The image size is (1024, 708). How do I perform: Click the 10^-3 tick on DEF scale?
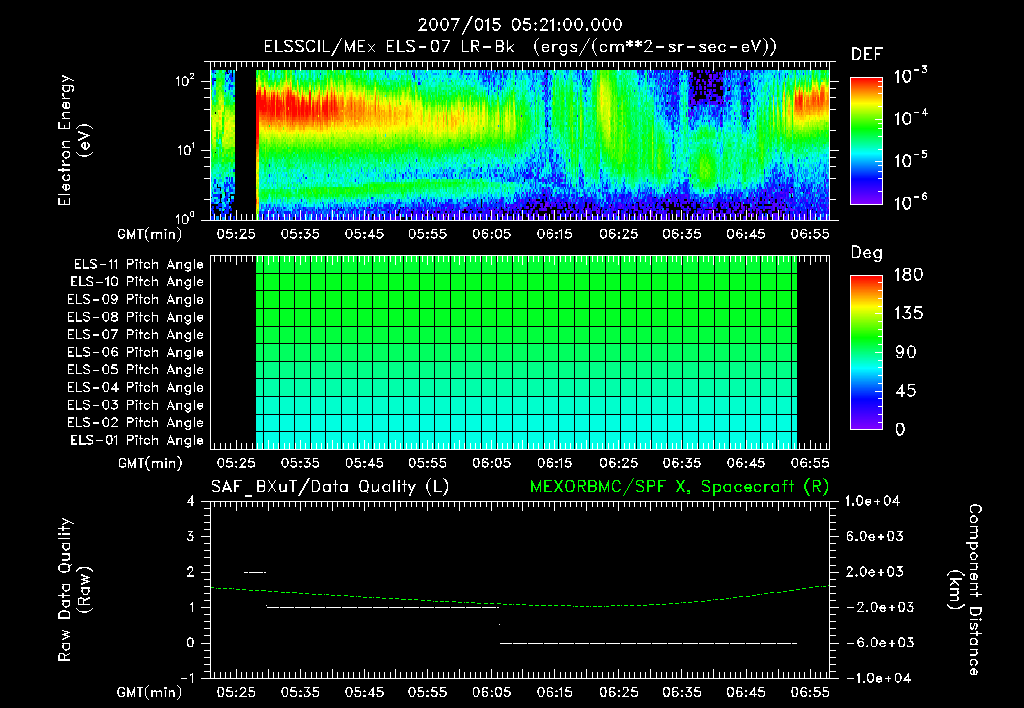pyautogui.click(x=911, y=76)
